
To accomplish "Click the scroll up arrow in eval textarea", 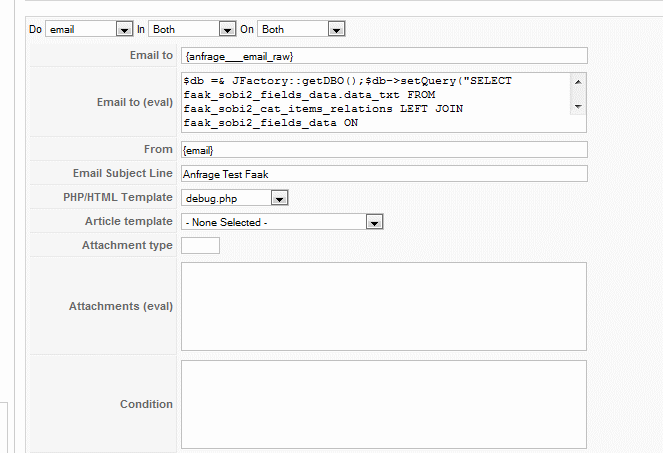I will (x=578, y=82).
